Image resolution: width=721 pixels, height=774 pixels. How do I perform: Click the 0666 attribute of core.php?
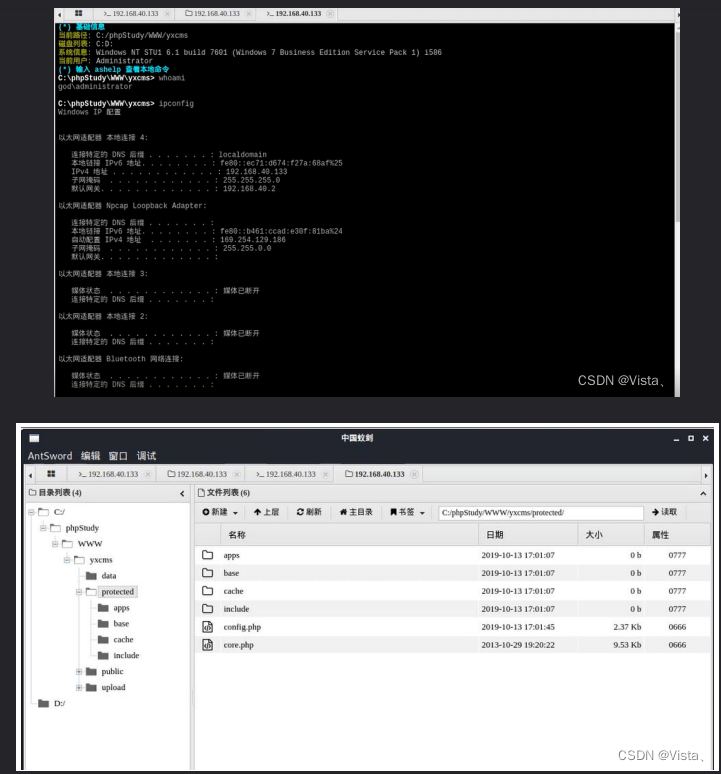(677, 645)
